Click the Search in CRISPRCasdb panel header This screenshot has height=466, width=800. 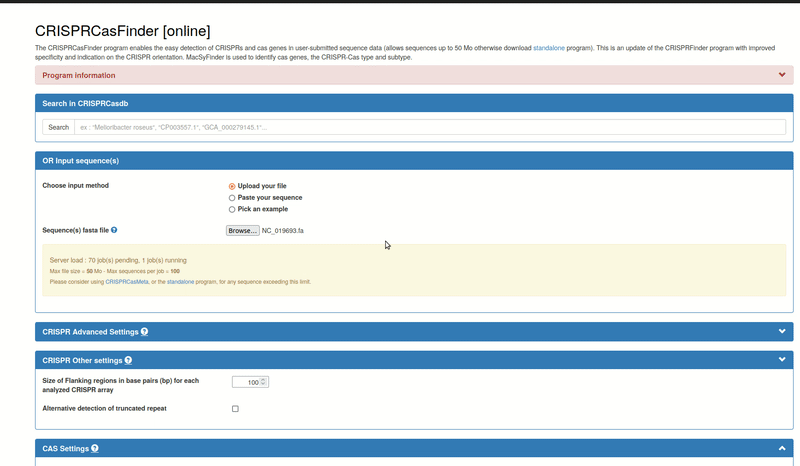414,104
